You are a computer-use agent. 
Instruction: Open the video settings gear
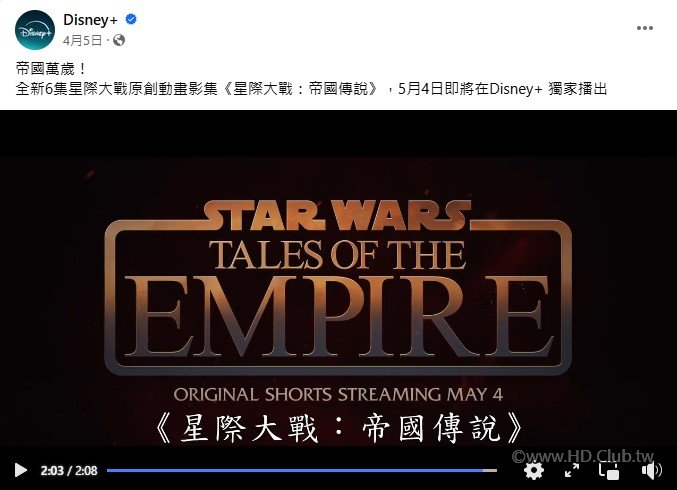pos(534,470)
